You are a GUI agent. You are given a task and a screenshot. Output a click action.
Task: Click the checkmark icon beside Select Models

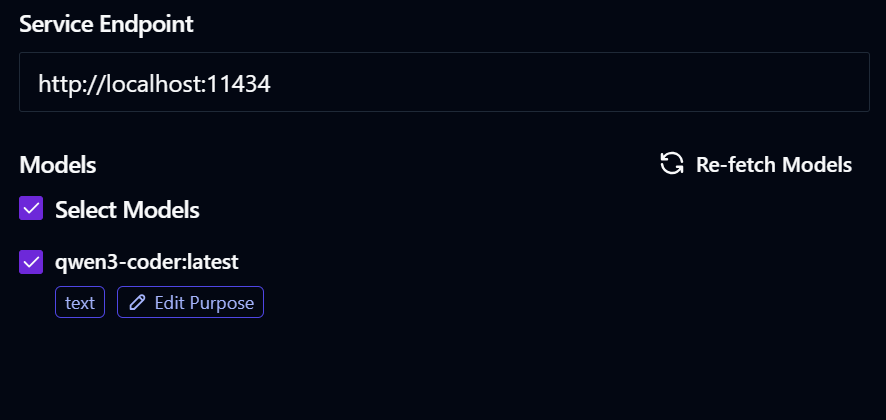[32, 208]
